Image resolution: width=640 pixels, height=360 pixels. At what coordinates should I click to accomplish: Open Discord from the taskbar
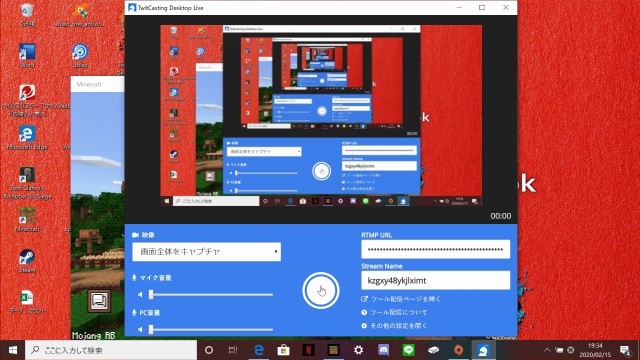[x=383, y=350]
